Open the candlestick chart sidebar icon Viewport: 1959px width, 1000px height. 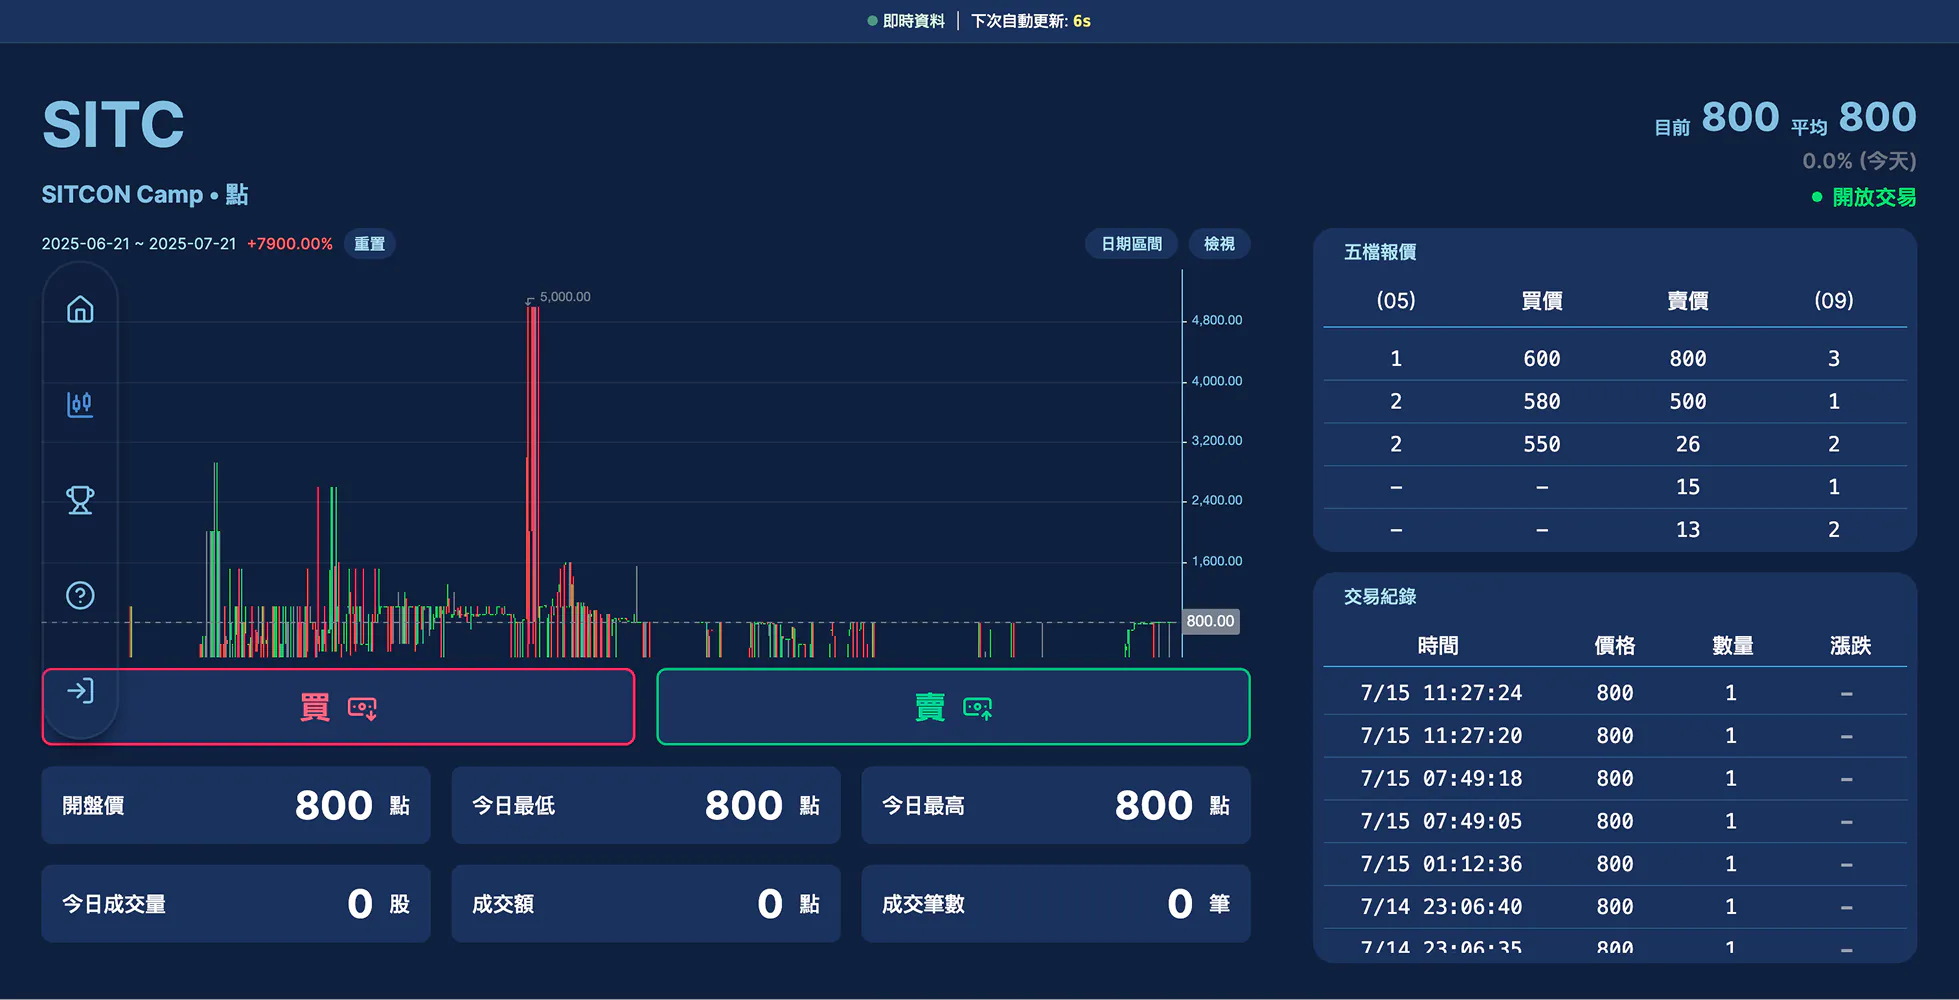pos(80,404)
